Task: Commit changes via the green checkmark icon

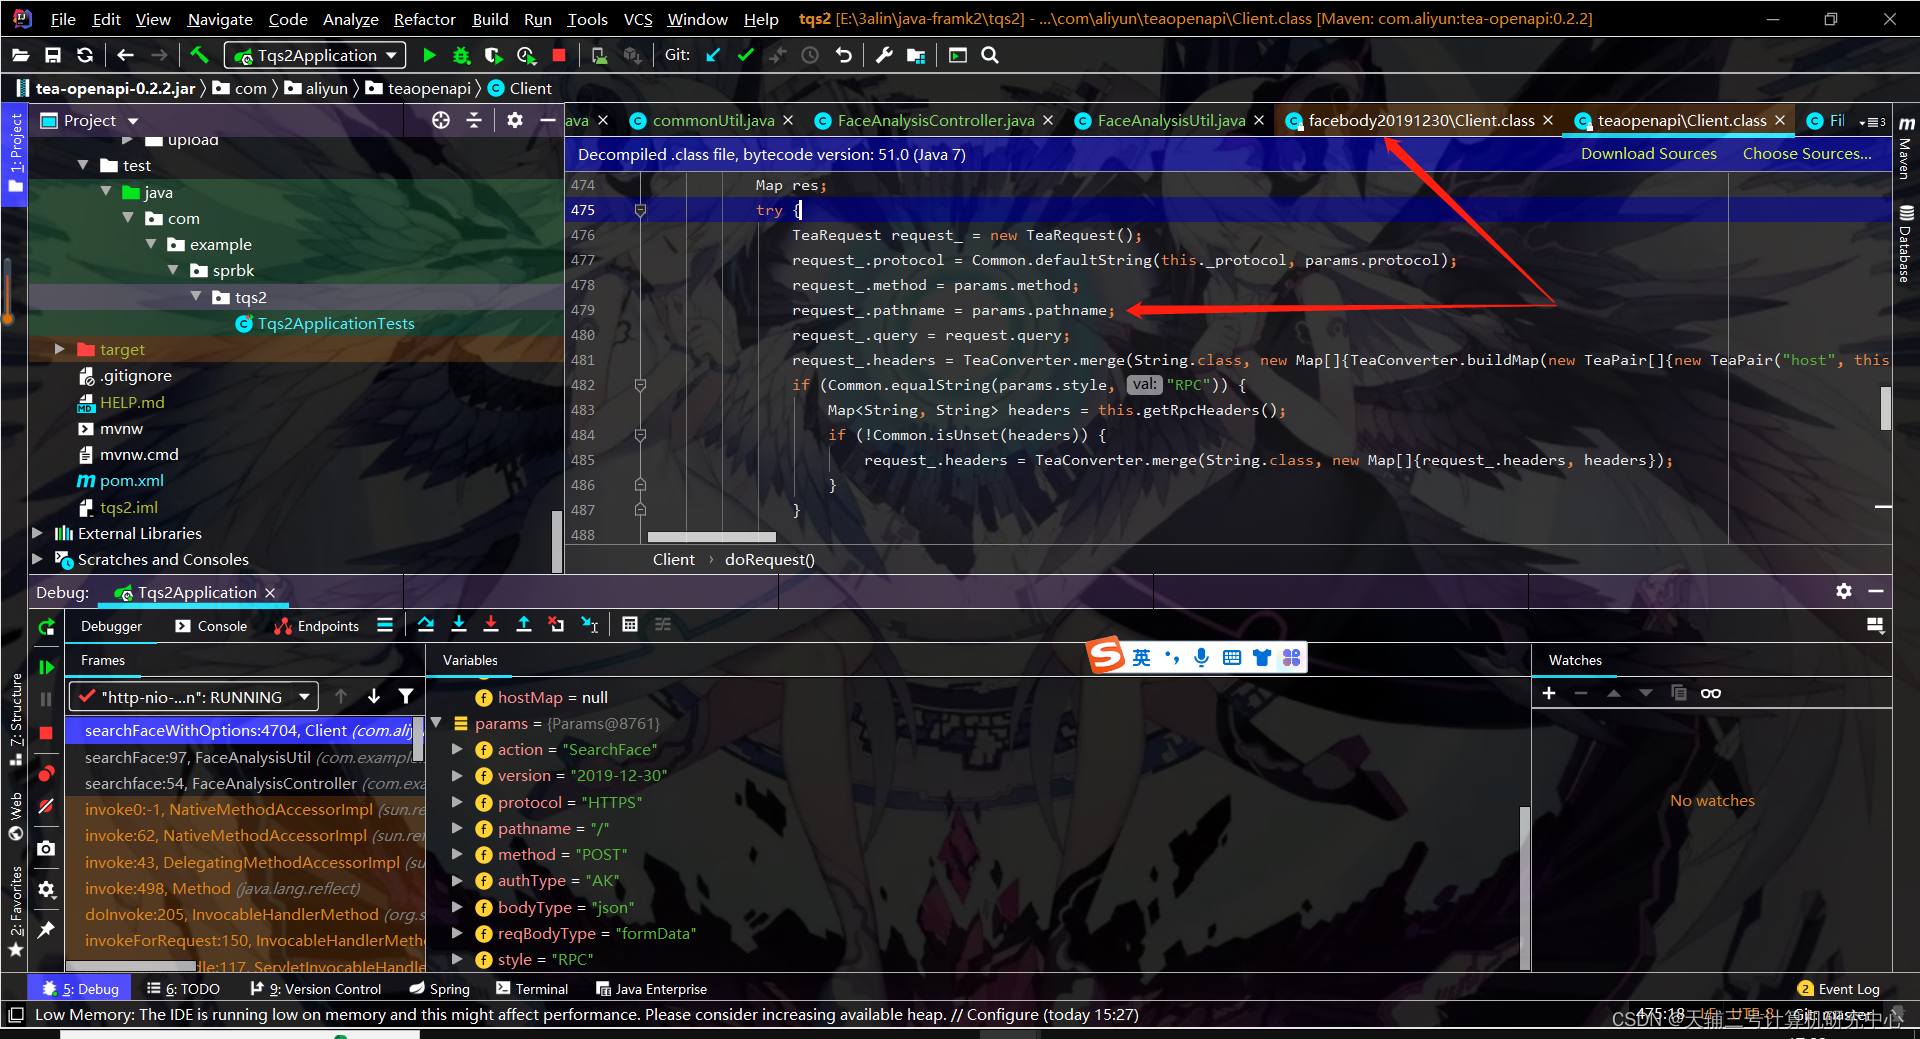Action: point(745,55)
